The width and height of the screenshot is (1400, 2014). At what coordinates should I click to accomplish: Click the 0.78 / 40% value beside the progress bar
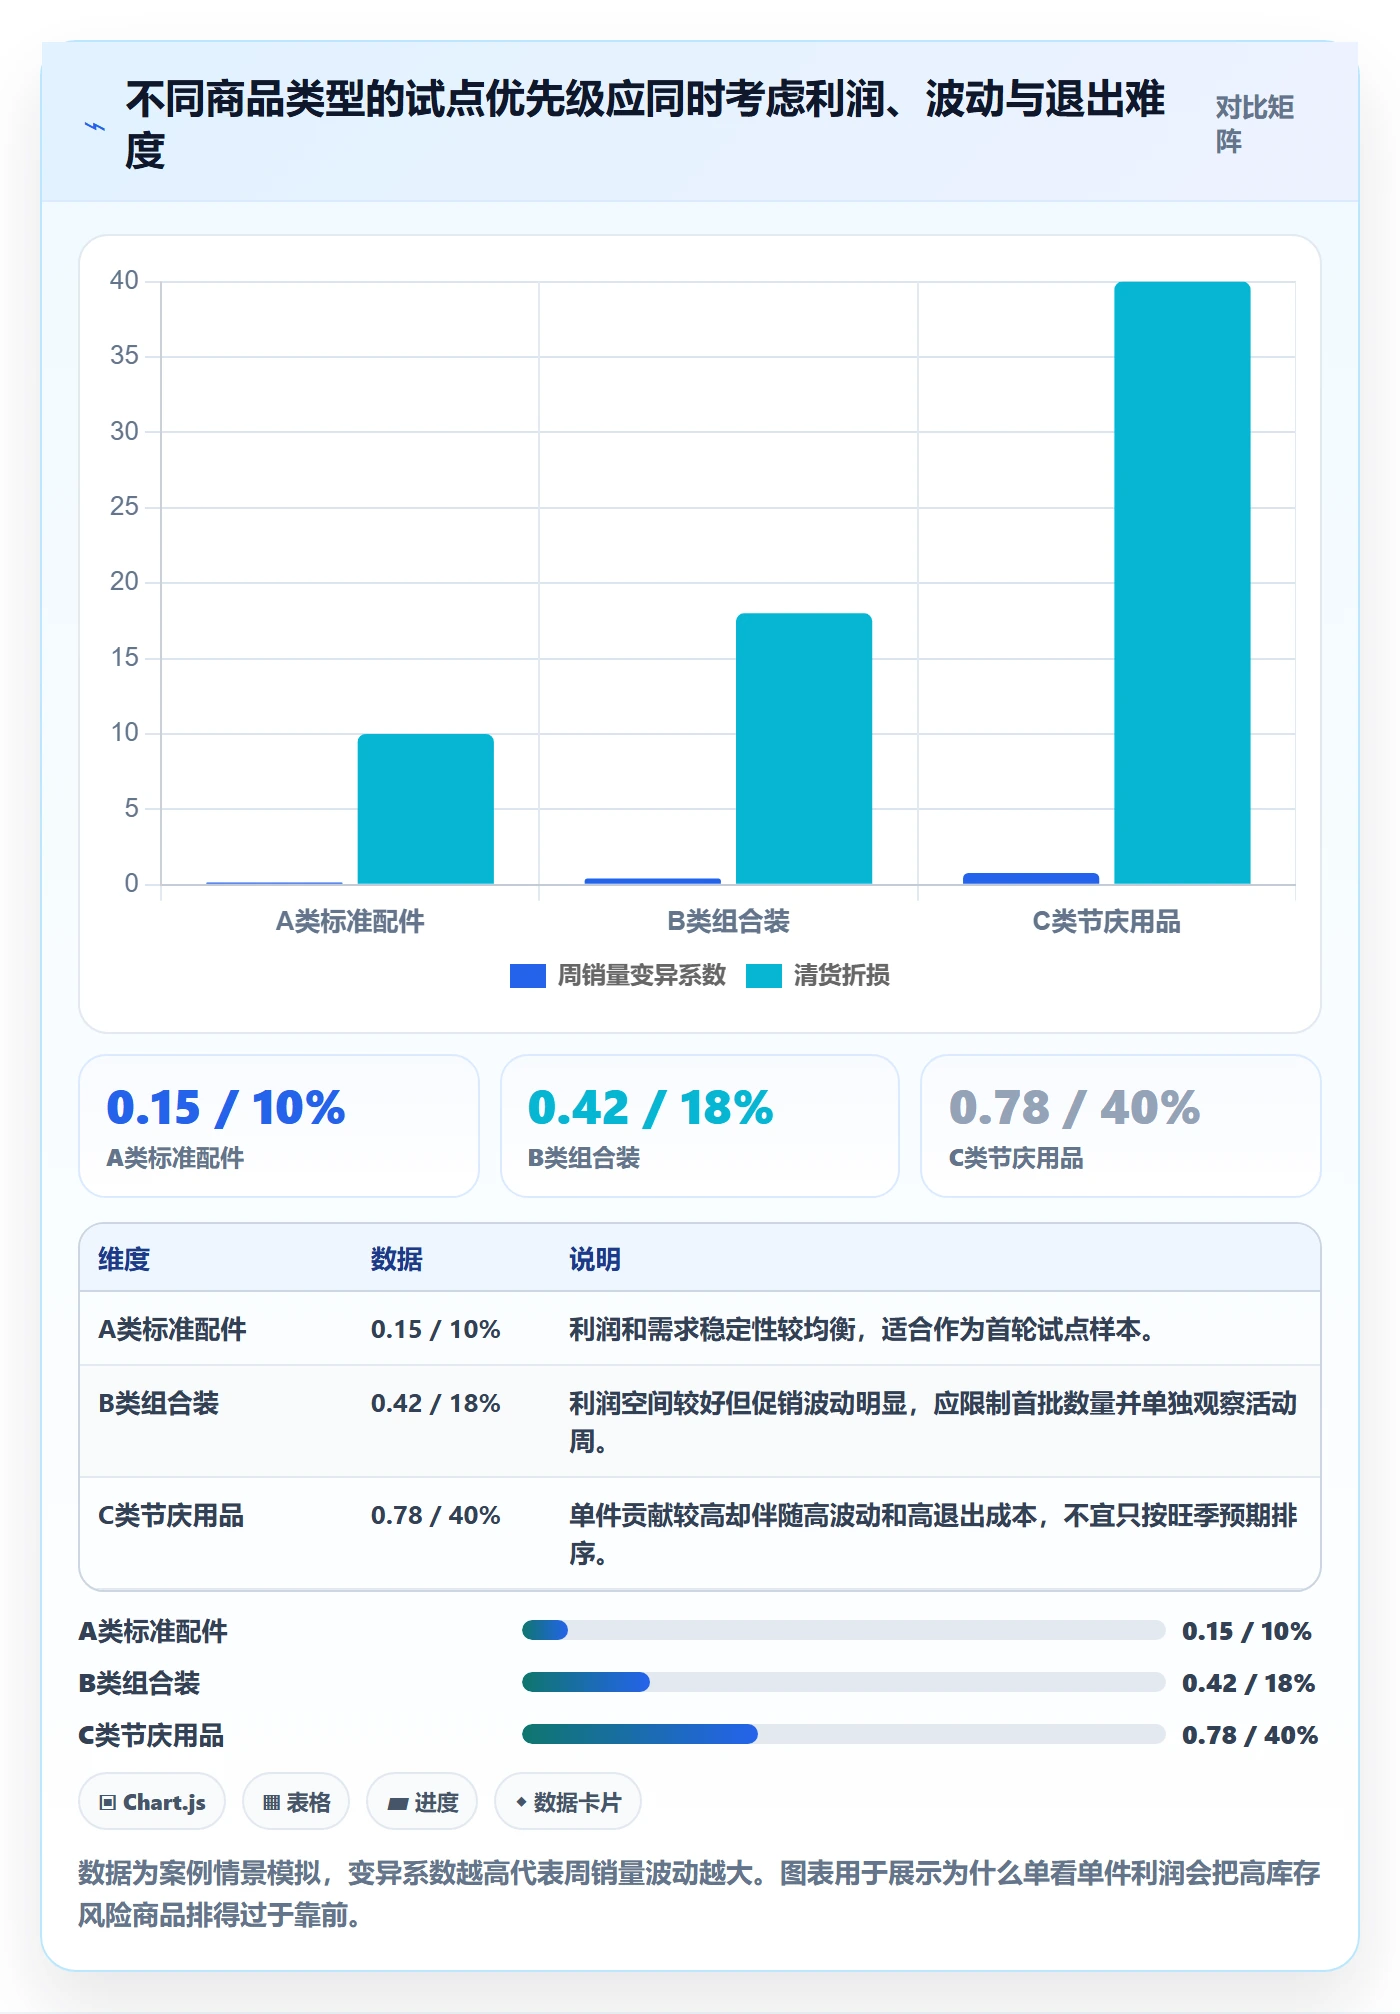click(1250, 1735)
